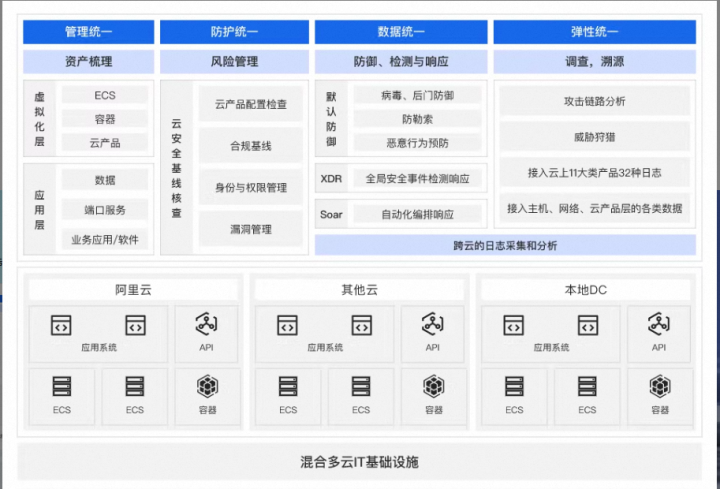Screen dimensions: 720x489
Task: Select the 容器 cube icon in 其他云 section
Action: point(434,386)
